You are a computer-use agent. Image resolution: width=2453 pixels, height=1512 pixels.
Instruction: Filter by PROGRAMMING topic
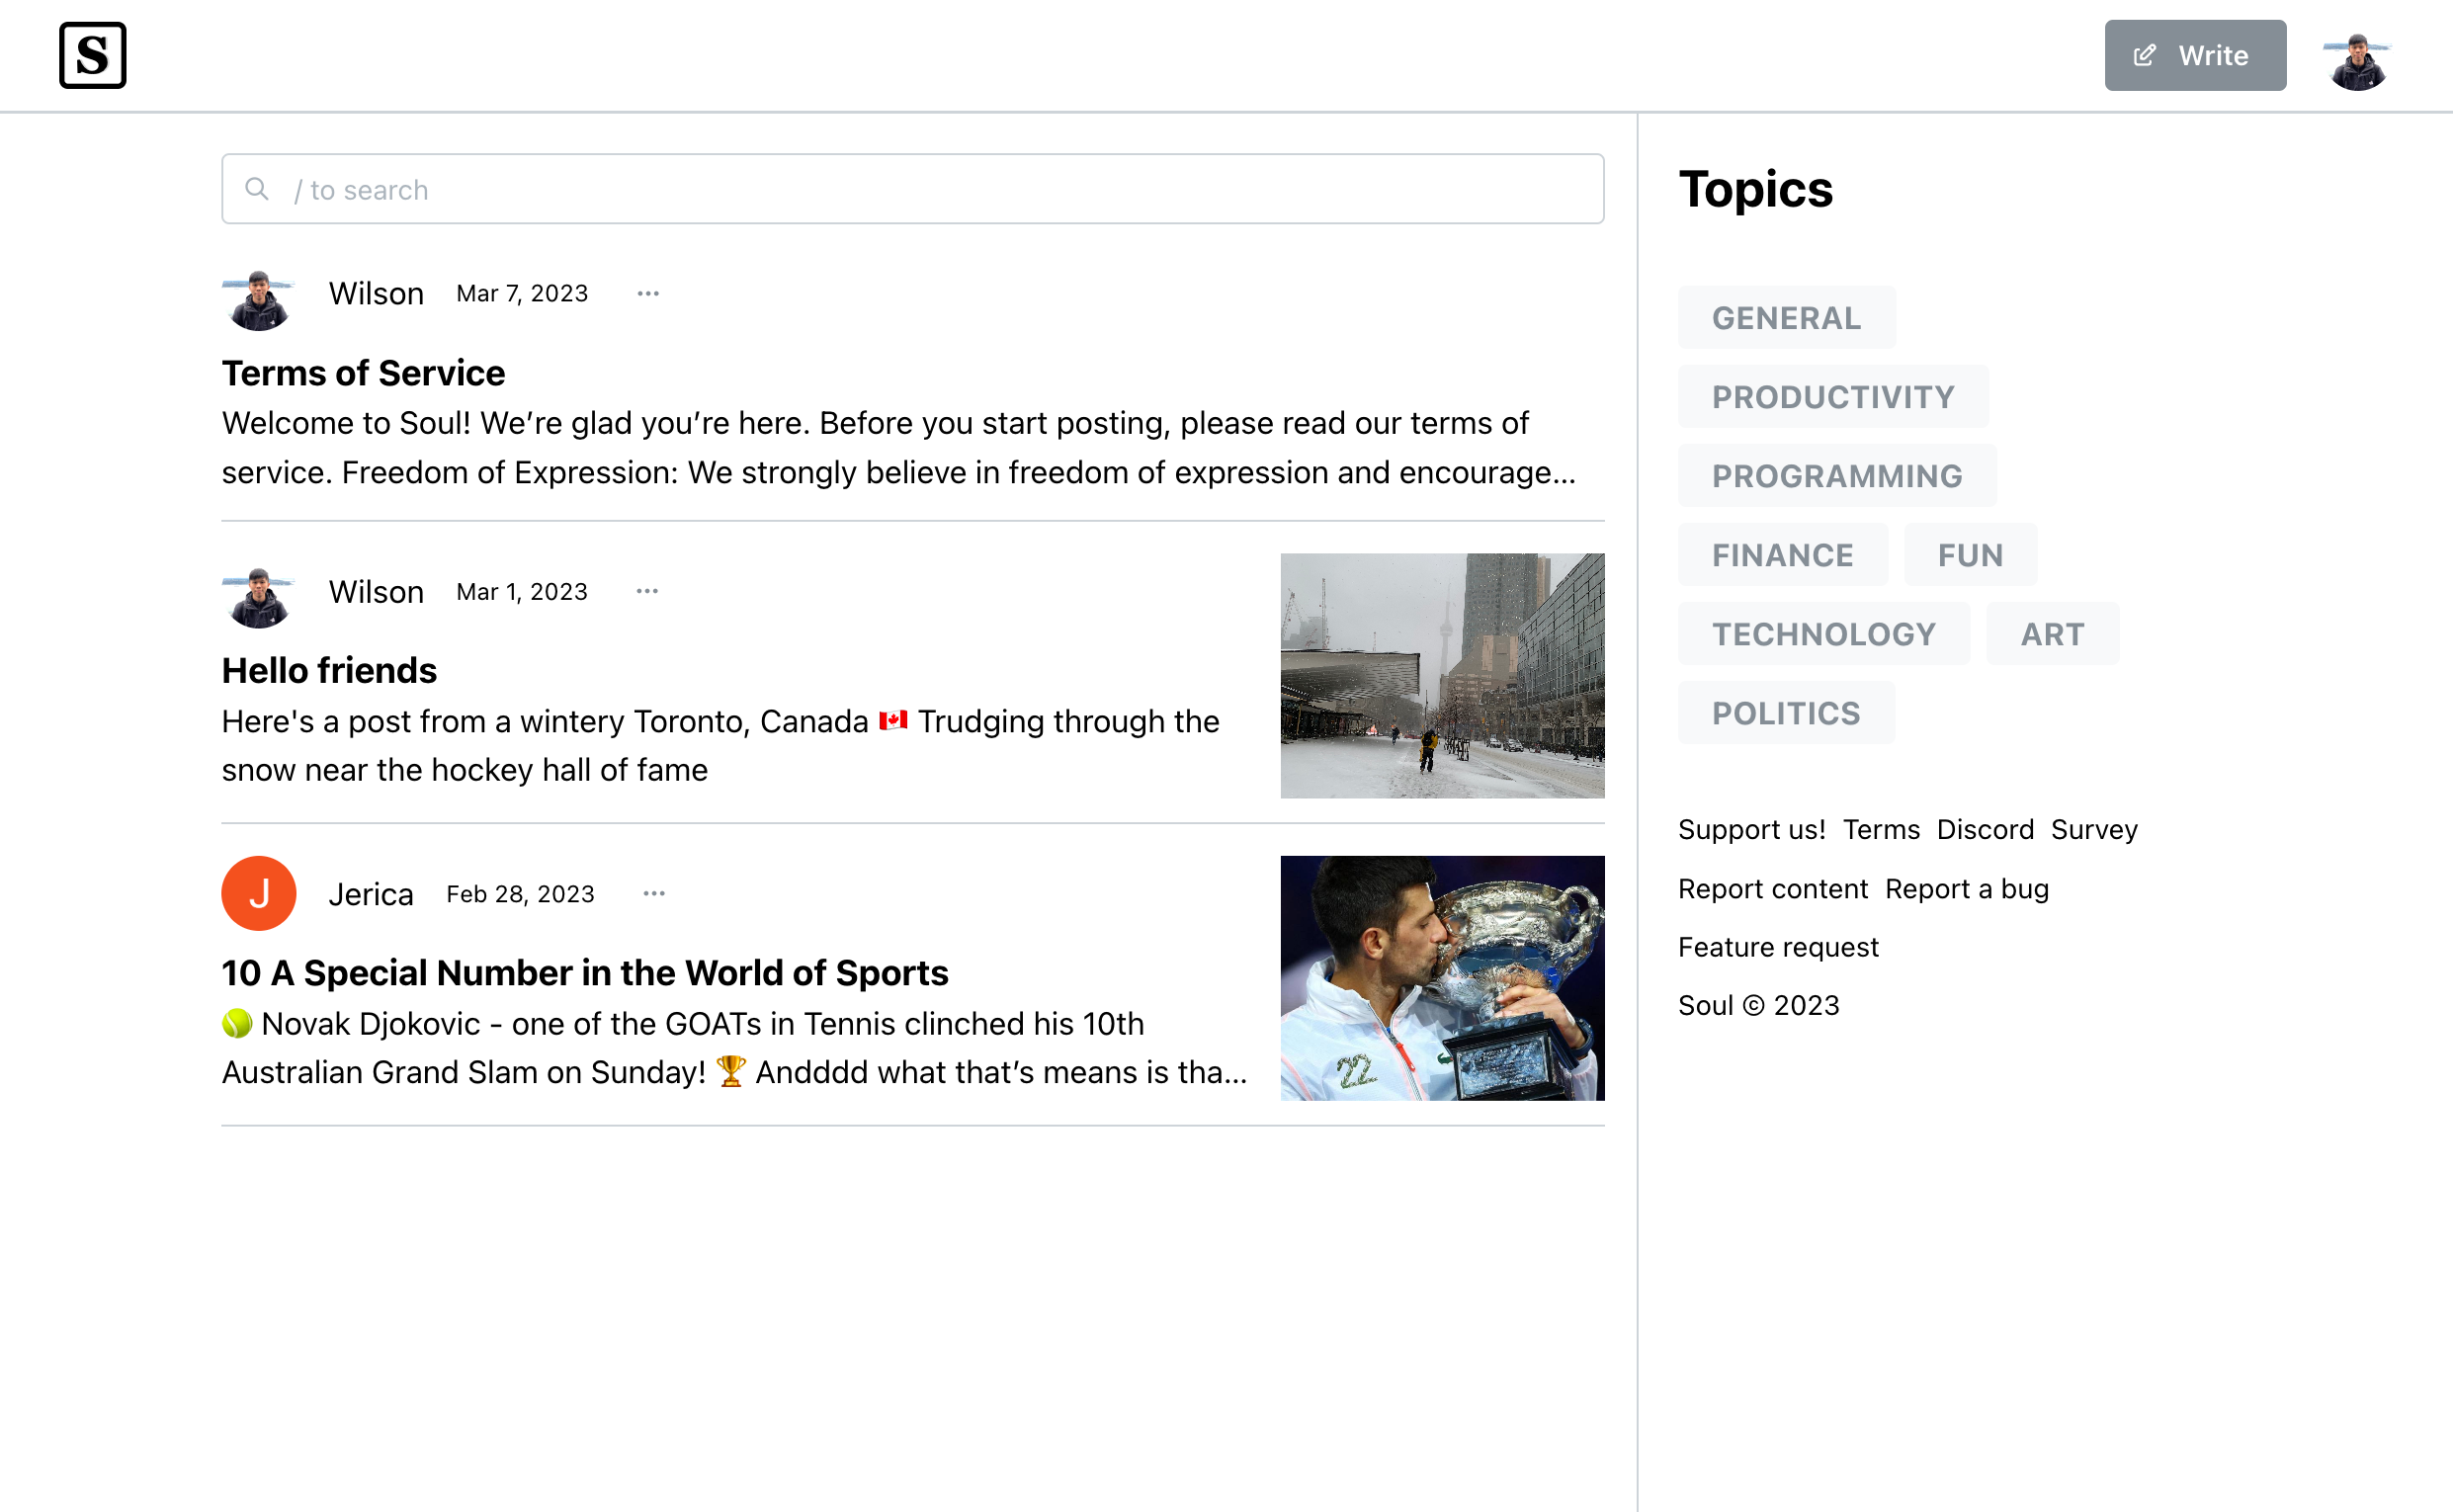click(1836, 476)
